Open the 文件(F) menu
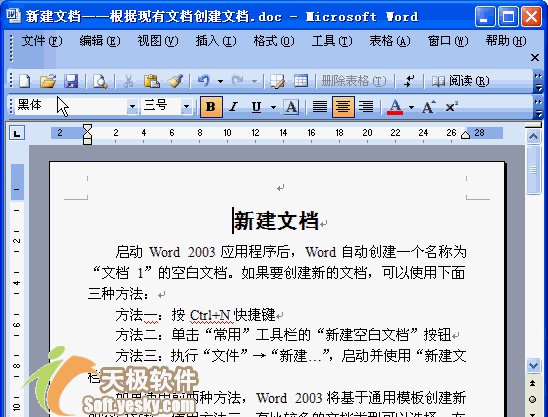548x417 pixels. [x=42, y=41]
